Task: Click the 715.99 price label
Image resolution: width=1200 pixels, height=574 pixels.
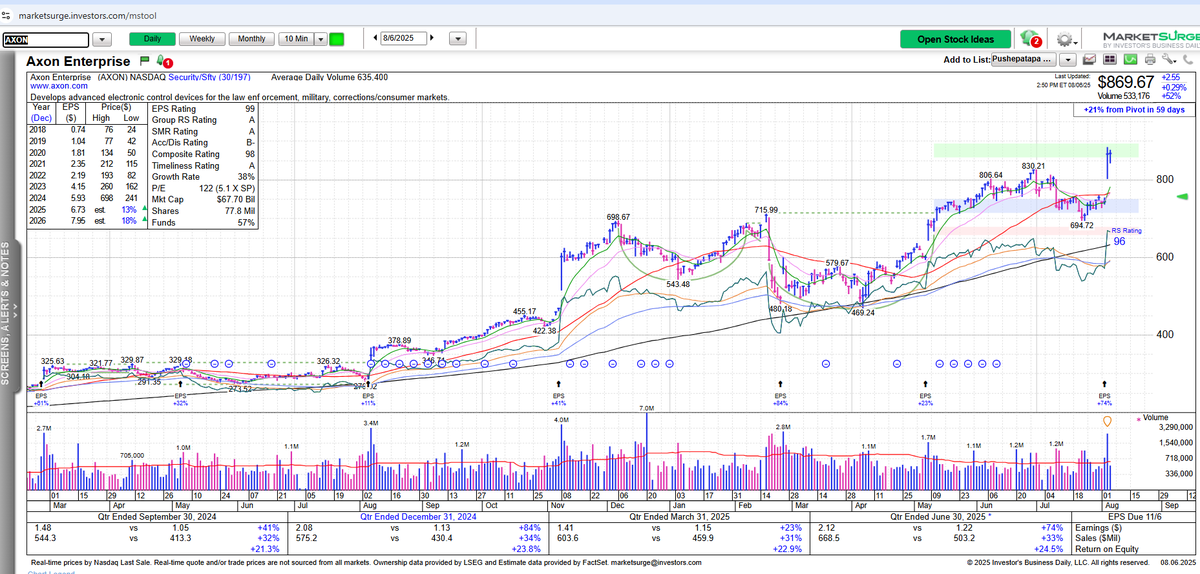Action: [766, 210]
